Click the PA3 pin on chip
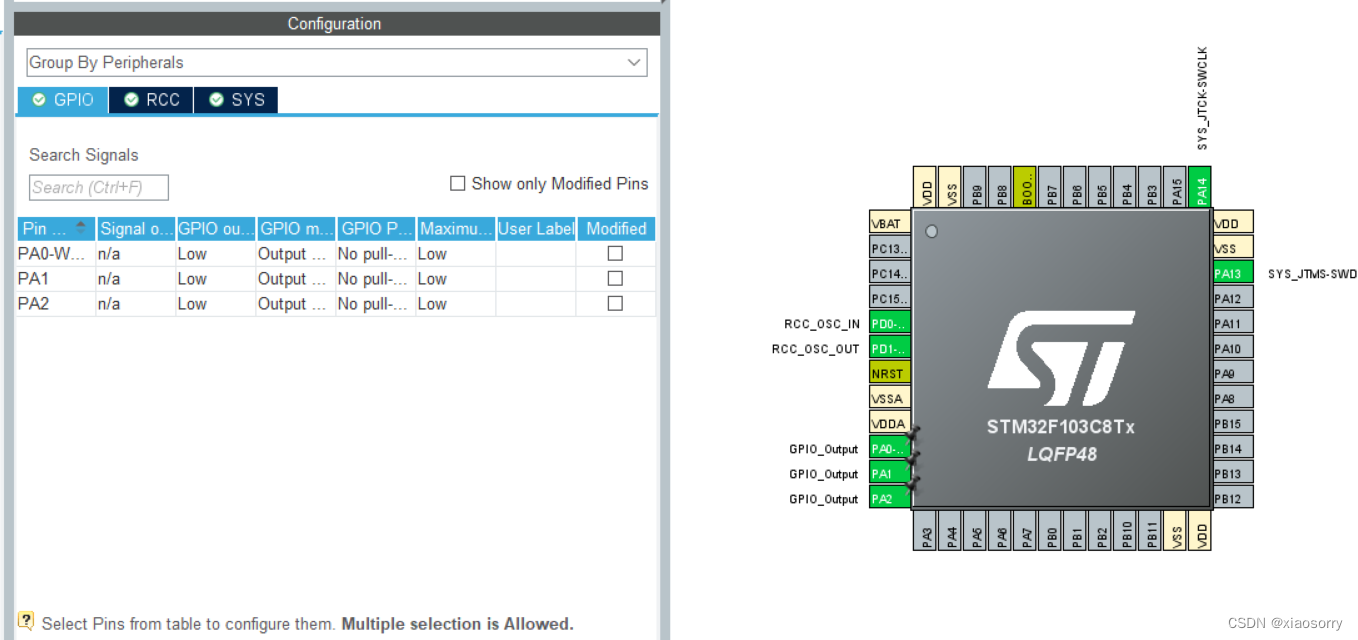 point(926,530)
